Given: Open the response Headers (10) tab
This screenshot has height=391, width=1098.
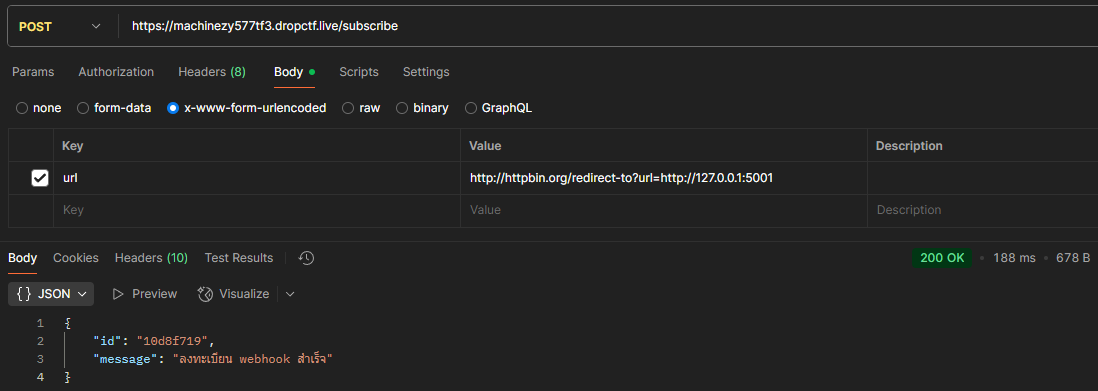Looking at the screenshot, I should (151, 258).
